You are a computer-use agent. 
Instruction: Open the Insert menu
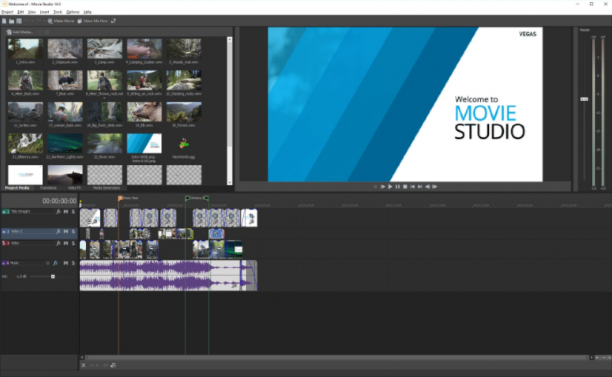tap(44, 12)
